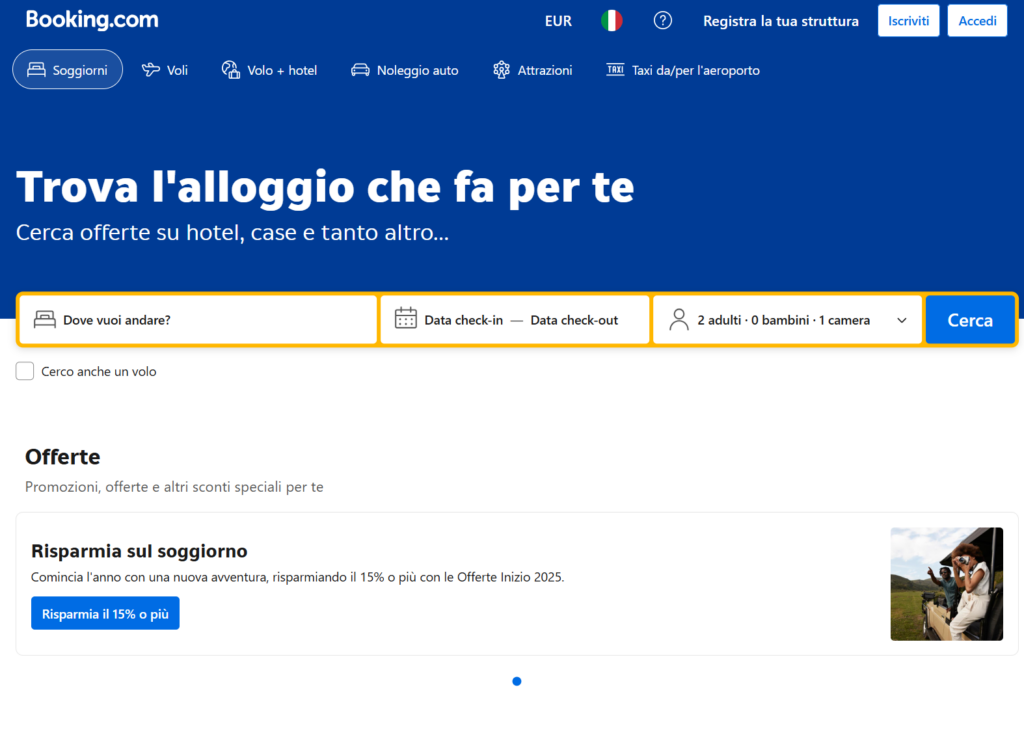Image resolution: width=1024 pixels, height=748 pixels.
Task: Open help via question mark icon
Action: pyautogui.click(x=663, y=21)
